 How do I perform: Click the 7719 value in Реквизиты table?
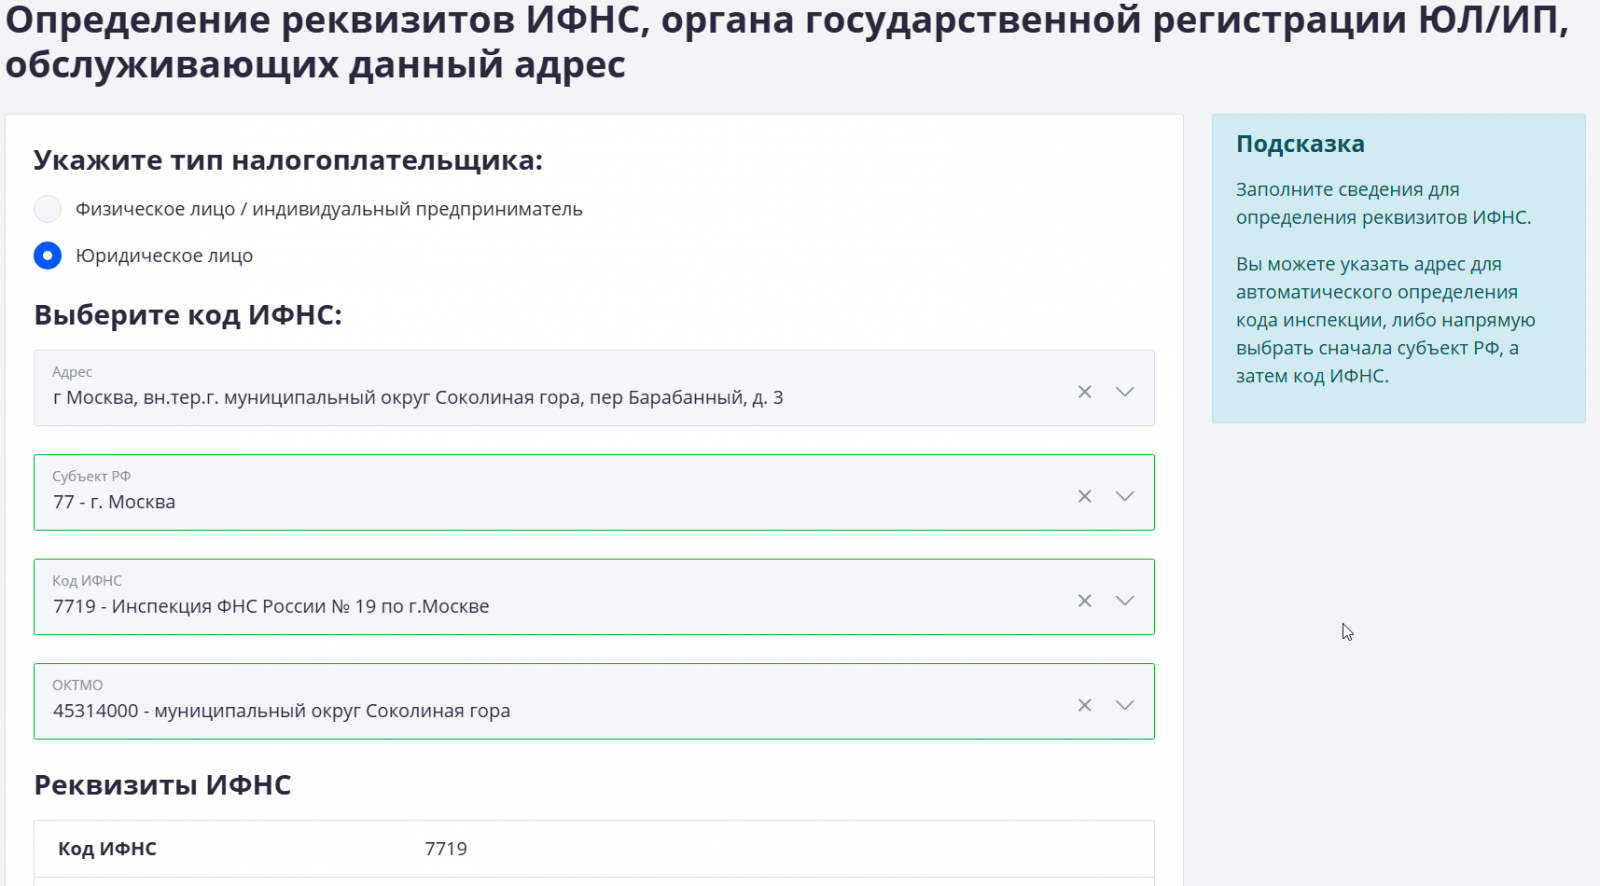point(446,849)
